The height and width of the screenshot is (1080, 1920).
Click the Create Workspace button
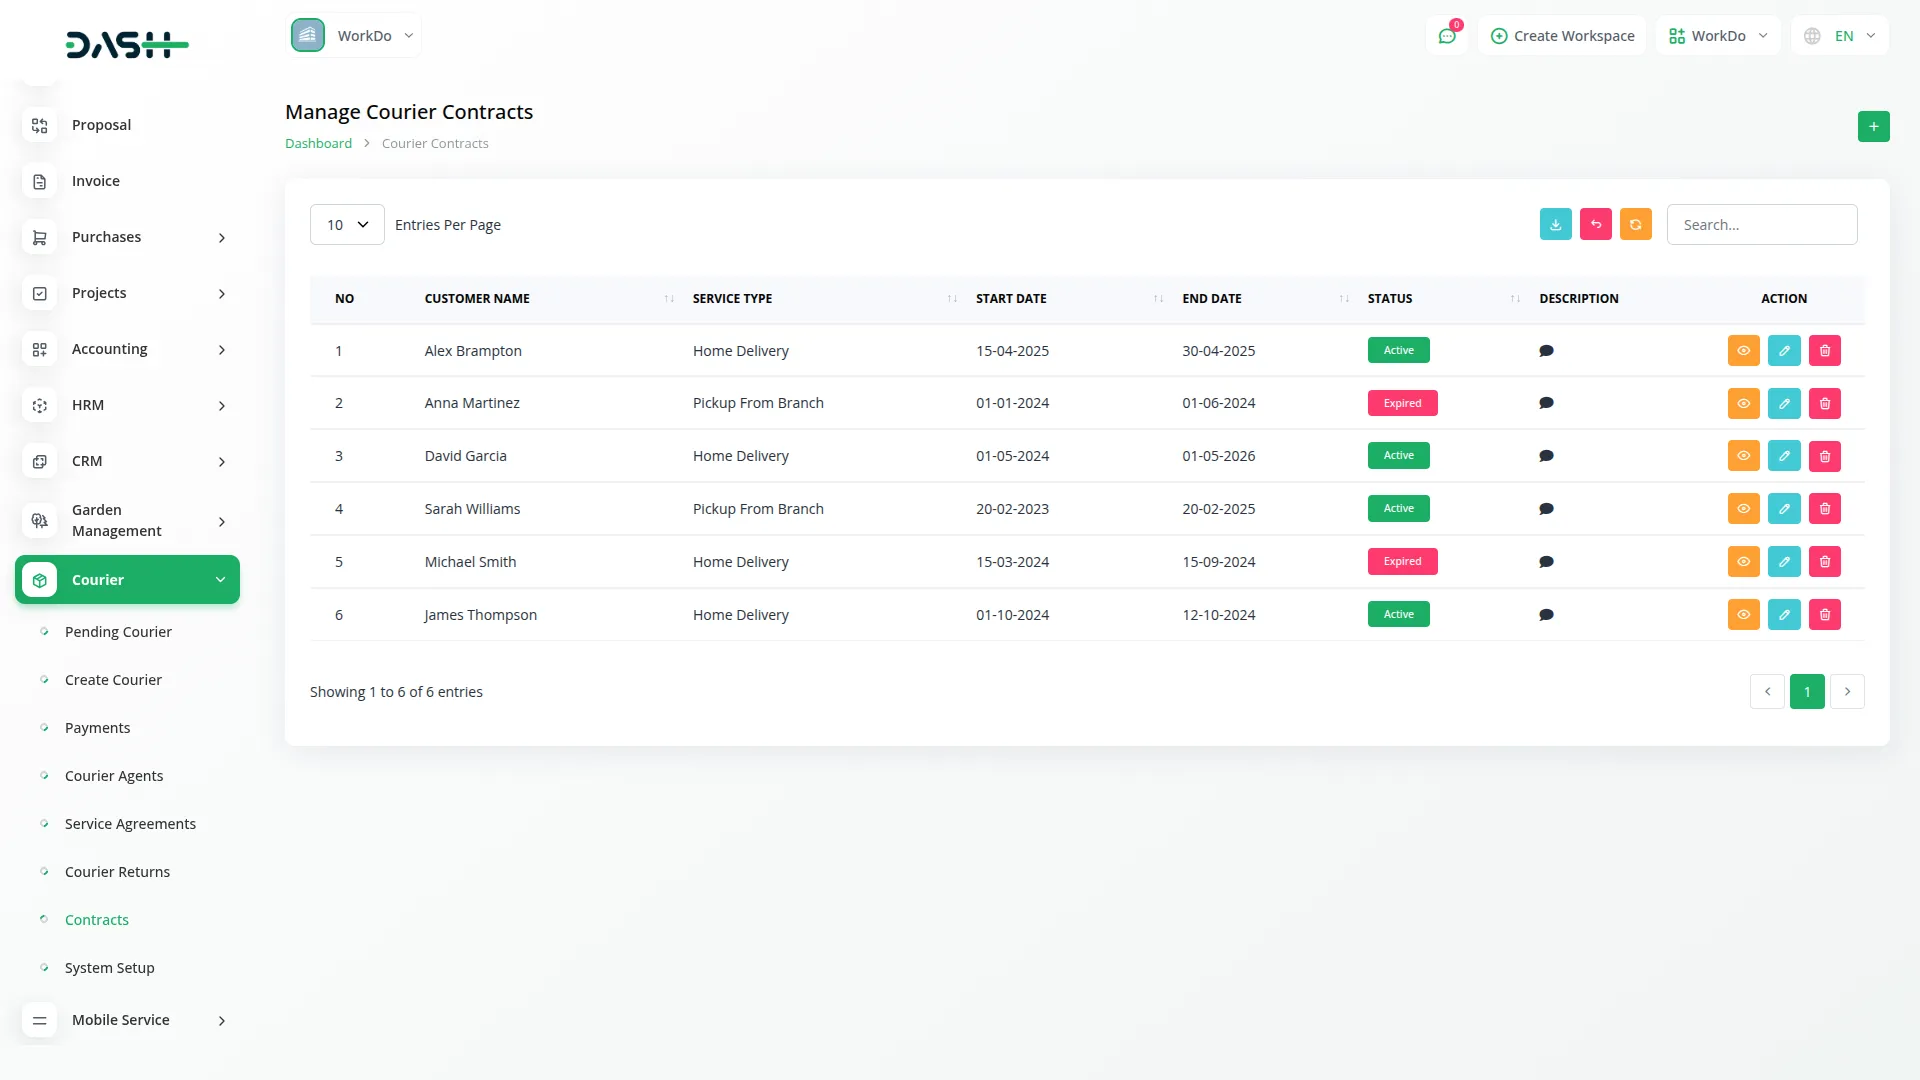[x=1562, y=35]
